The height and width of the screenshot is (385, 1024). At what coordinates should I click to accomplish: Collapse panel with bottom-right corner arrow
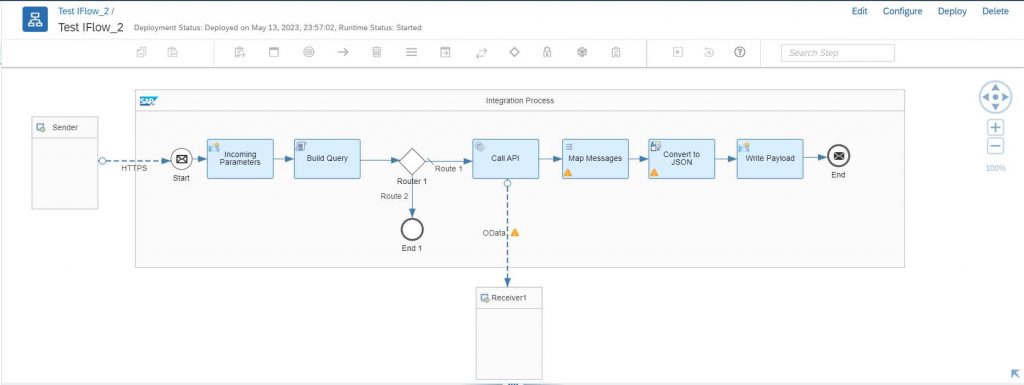point(1015,373)
